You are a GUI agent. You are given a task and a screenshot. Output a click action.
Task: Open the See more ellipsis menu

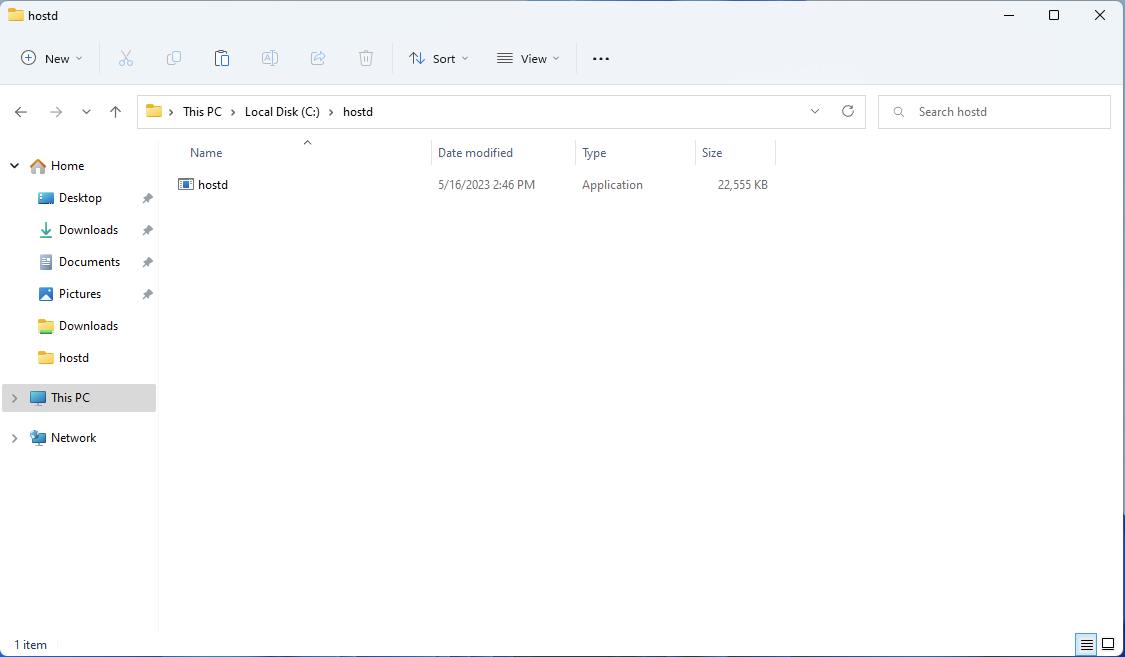tap(601, 59)
